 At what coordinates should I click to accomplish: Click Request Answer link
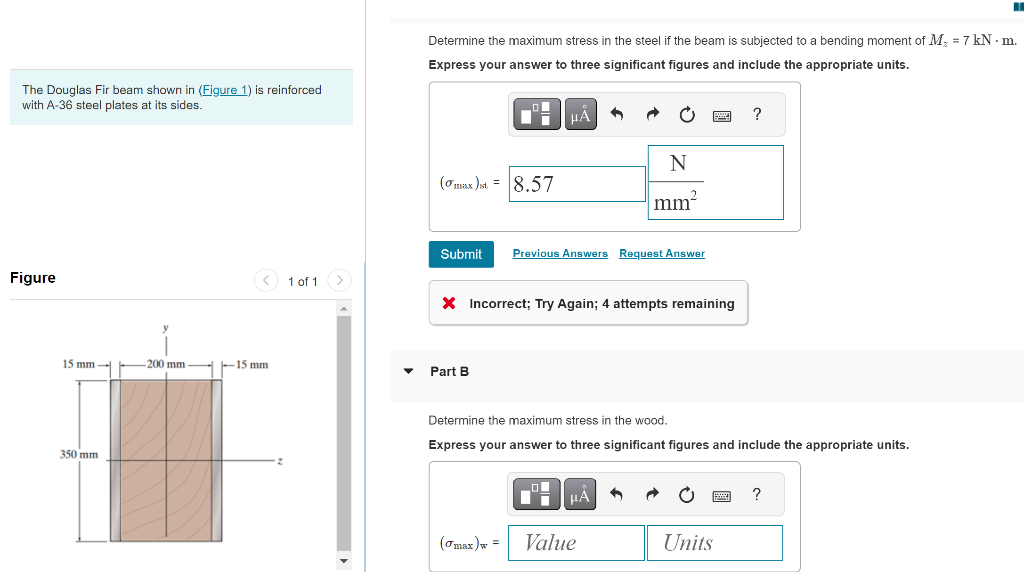pos(662,253)
